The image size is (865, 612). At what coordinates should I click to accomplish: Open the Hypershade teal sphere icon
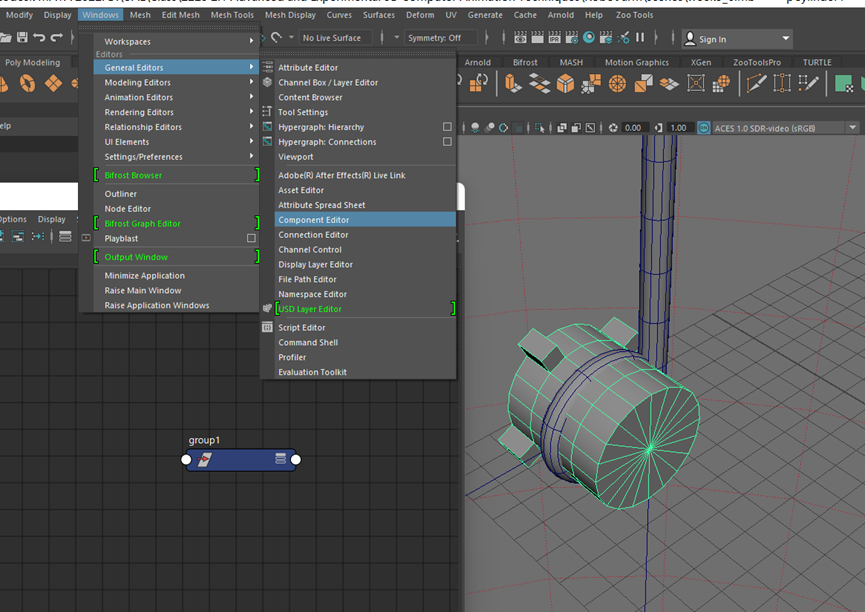(x=589, y=37)
